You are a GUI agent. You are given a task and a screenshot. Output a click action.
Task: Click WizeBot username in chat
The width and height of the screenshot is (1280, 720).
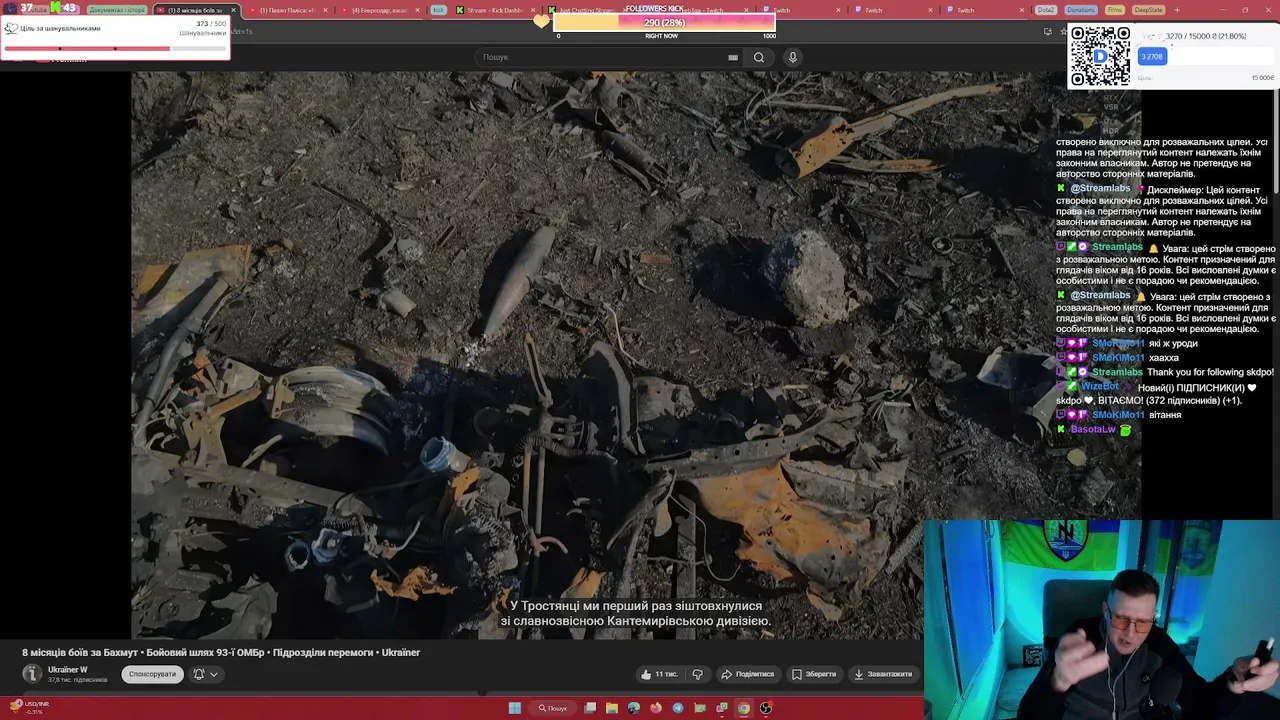pos(1099,386)
